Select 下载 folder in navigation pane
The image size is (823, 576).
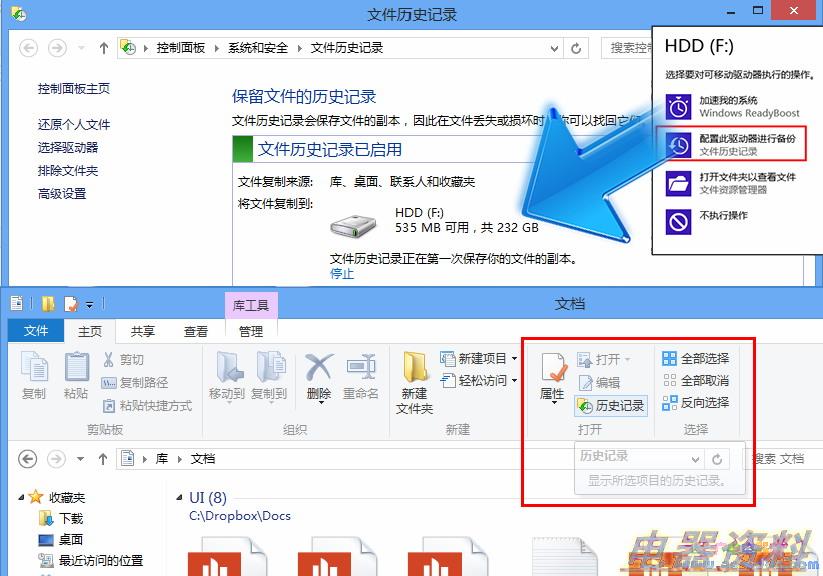tap(71, 519)
